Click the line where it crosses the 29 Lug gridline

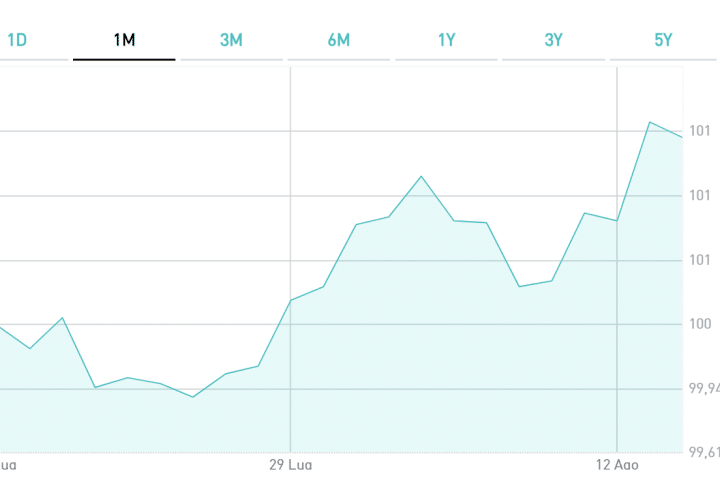[290, 300]
